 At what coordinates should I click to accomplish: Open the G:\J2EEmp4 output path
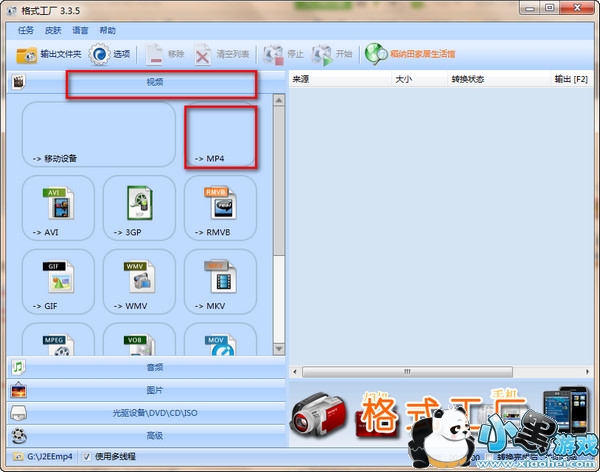pyautogui.click(x=43, y=457)
